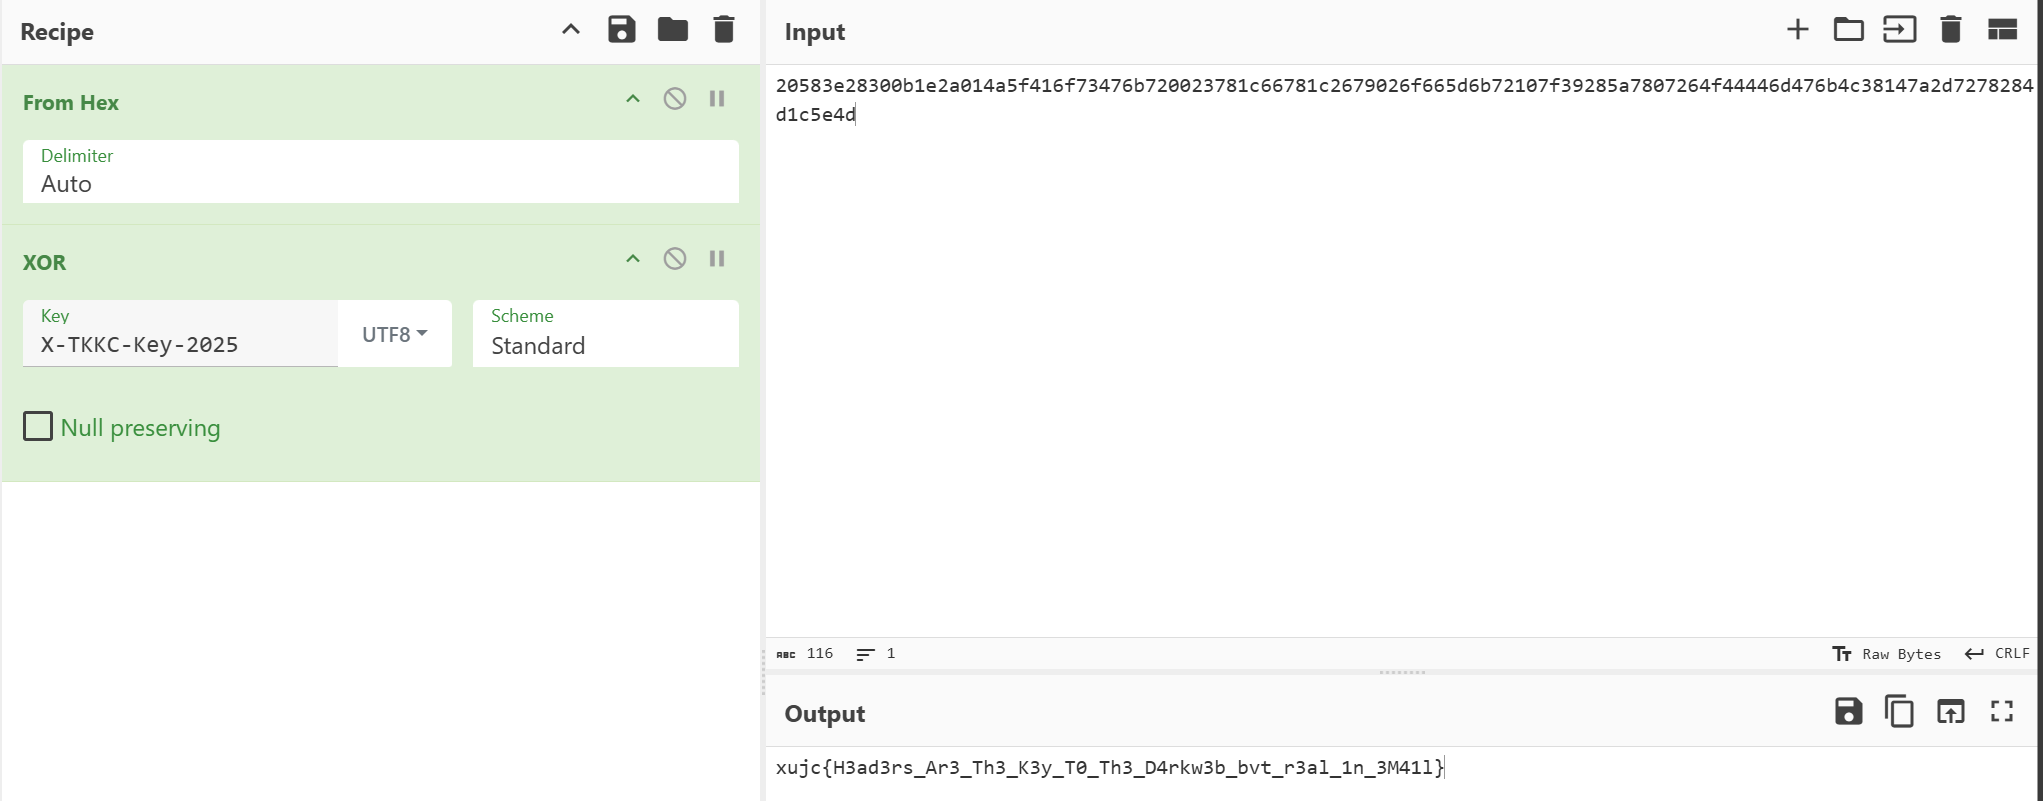Clear recipe with trash icon

[724, 30]
